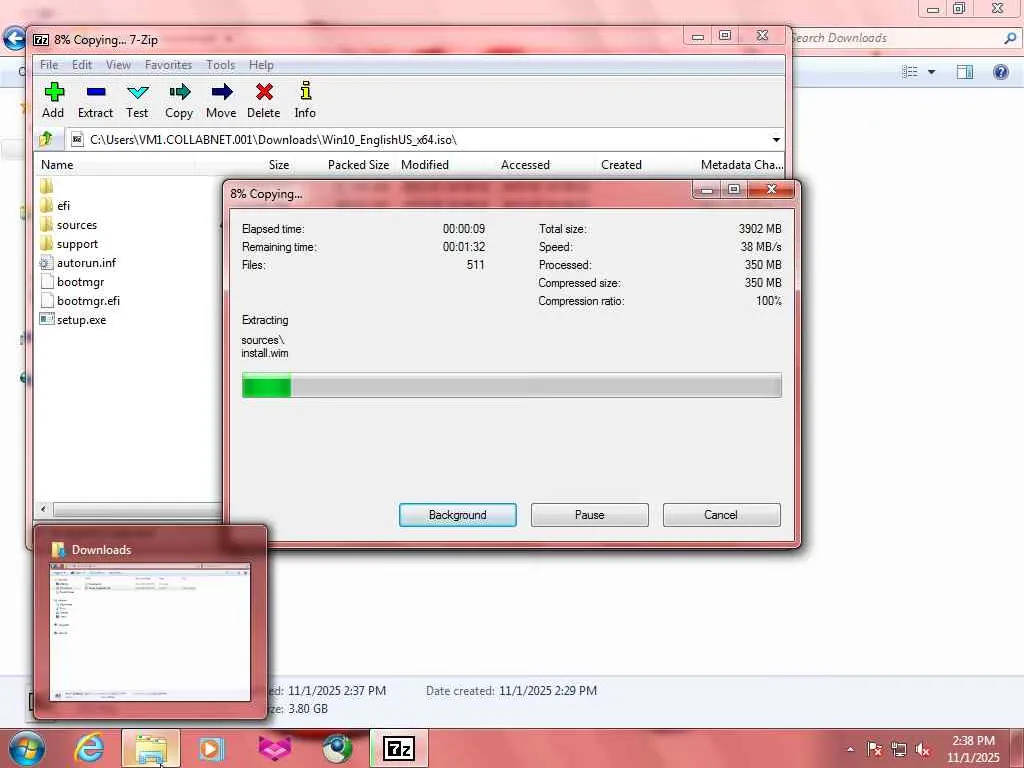Maximize the 8% Copying dialog
Image resolution: width=1024 pixels, height=768 pixels.
(734, 189)
